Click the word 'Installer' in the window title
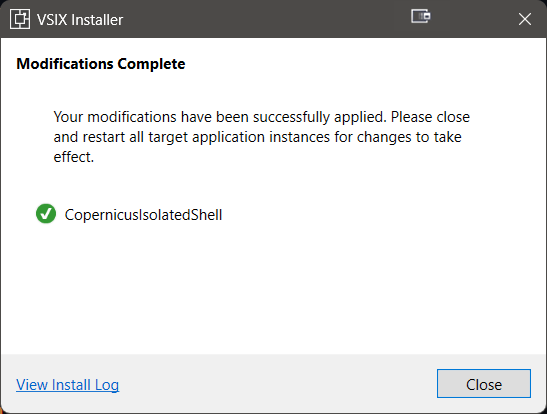Image resolution: width=547 pixels, height=414 pixels. [x=97, y=20]
